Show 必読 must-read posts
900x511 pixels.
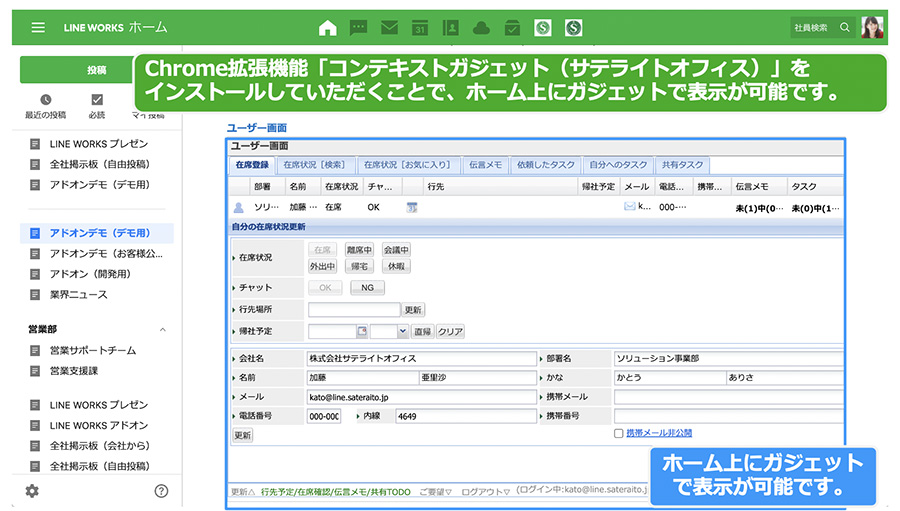click(x=97, y=106)
